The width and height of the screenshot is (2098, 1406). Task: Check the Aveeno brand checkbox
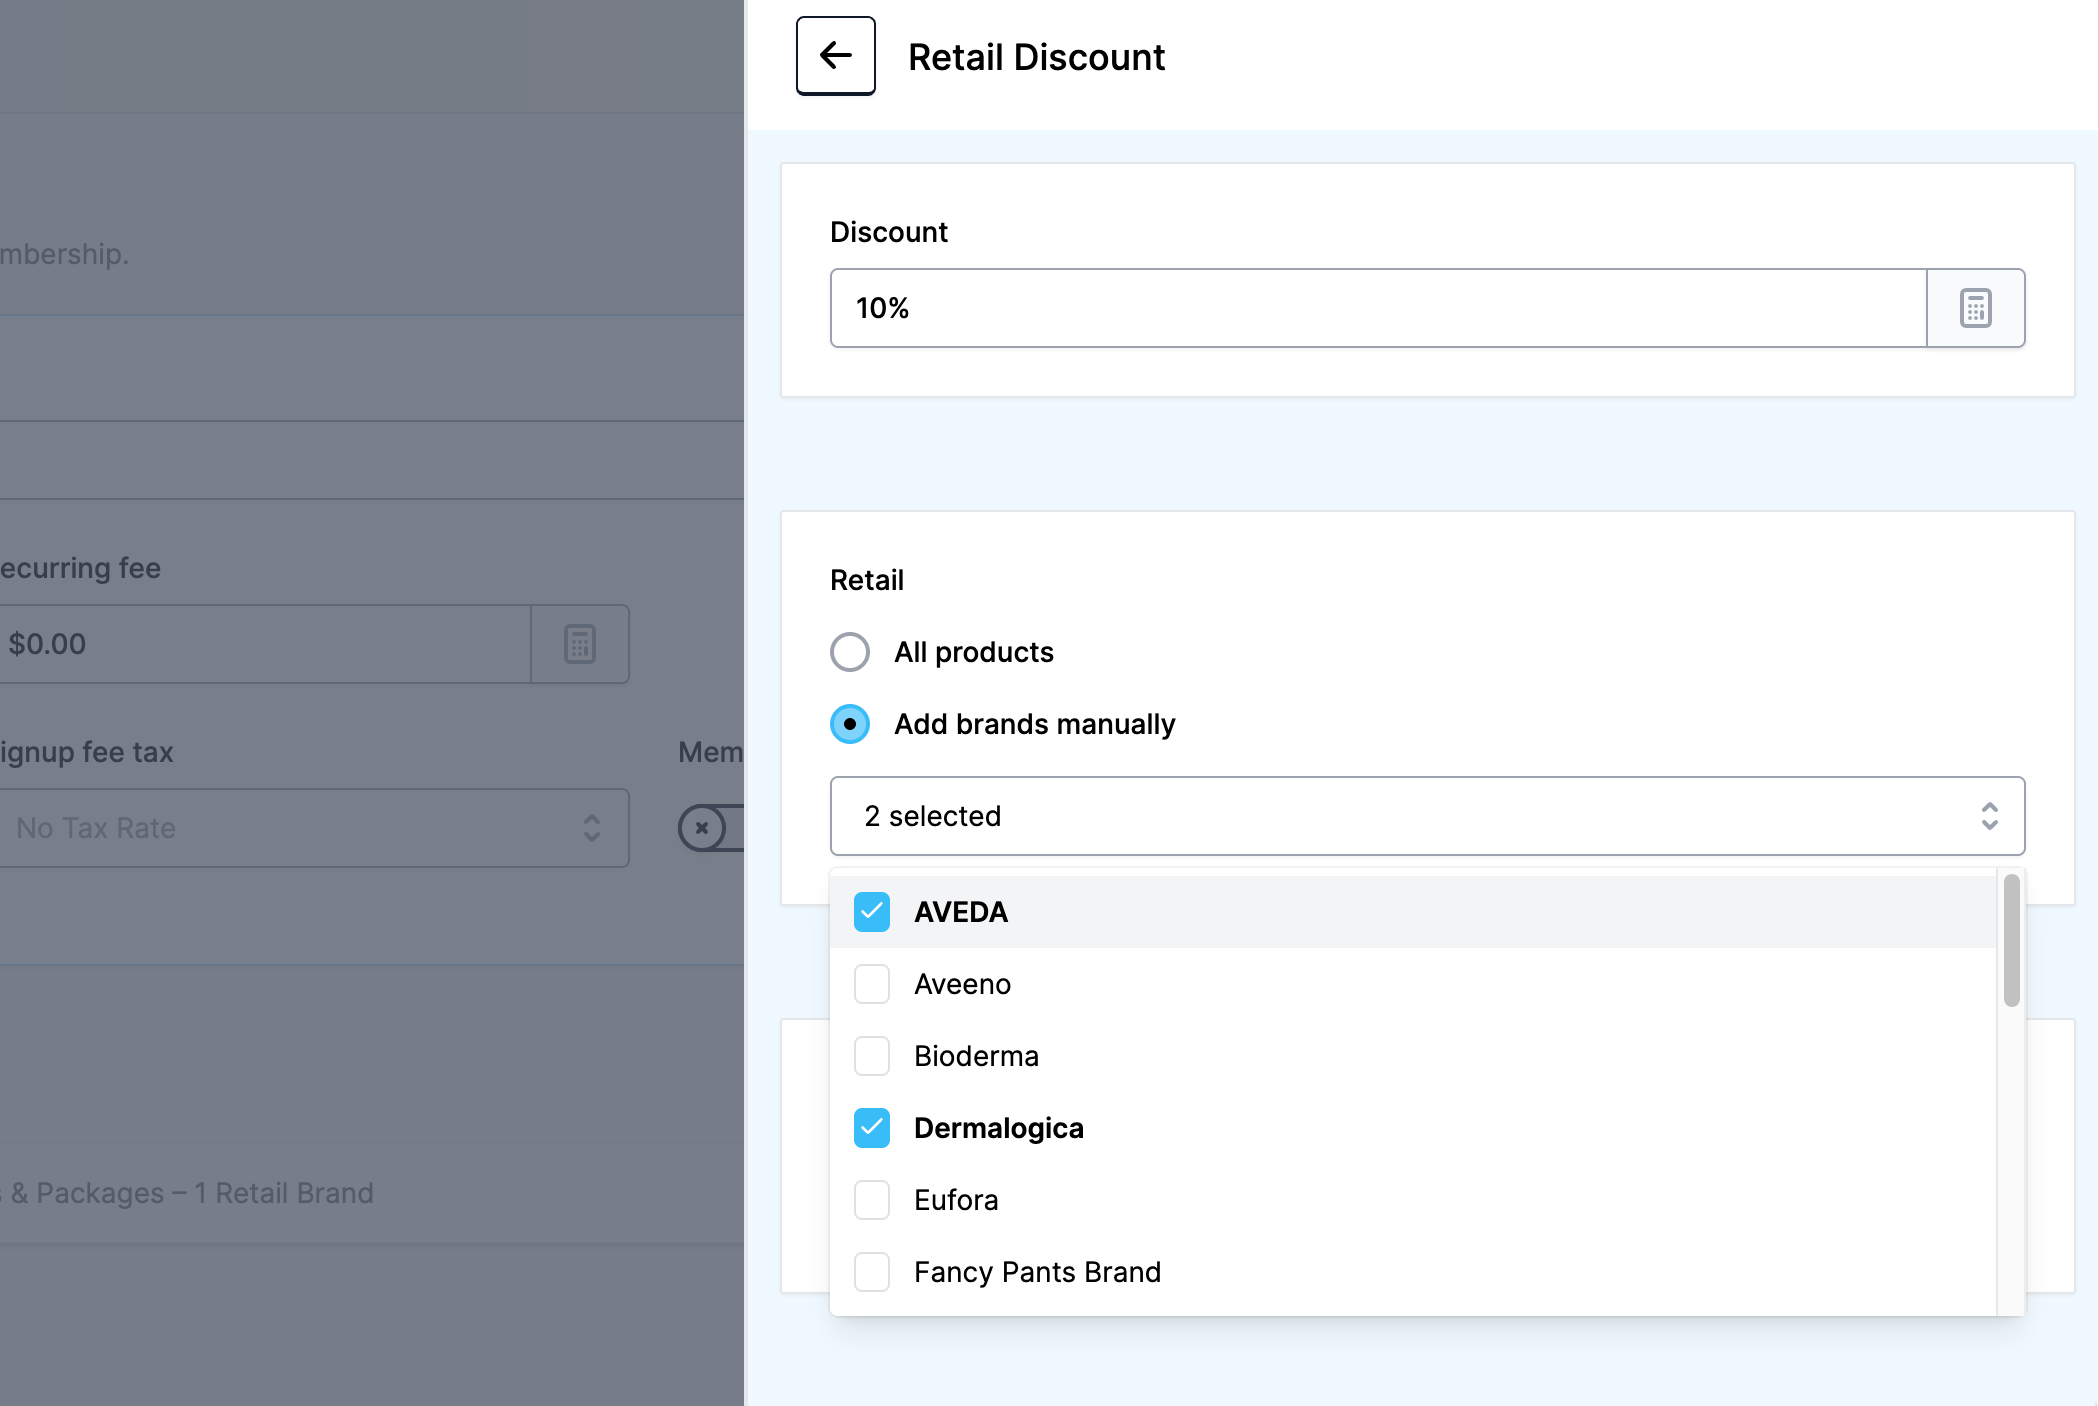point(872,984)
